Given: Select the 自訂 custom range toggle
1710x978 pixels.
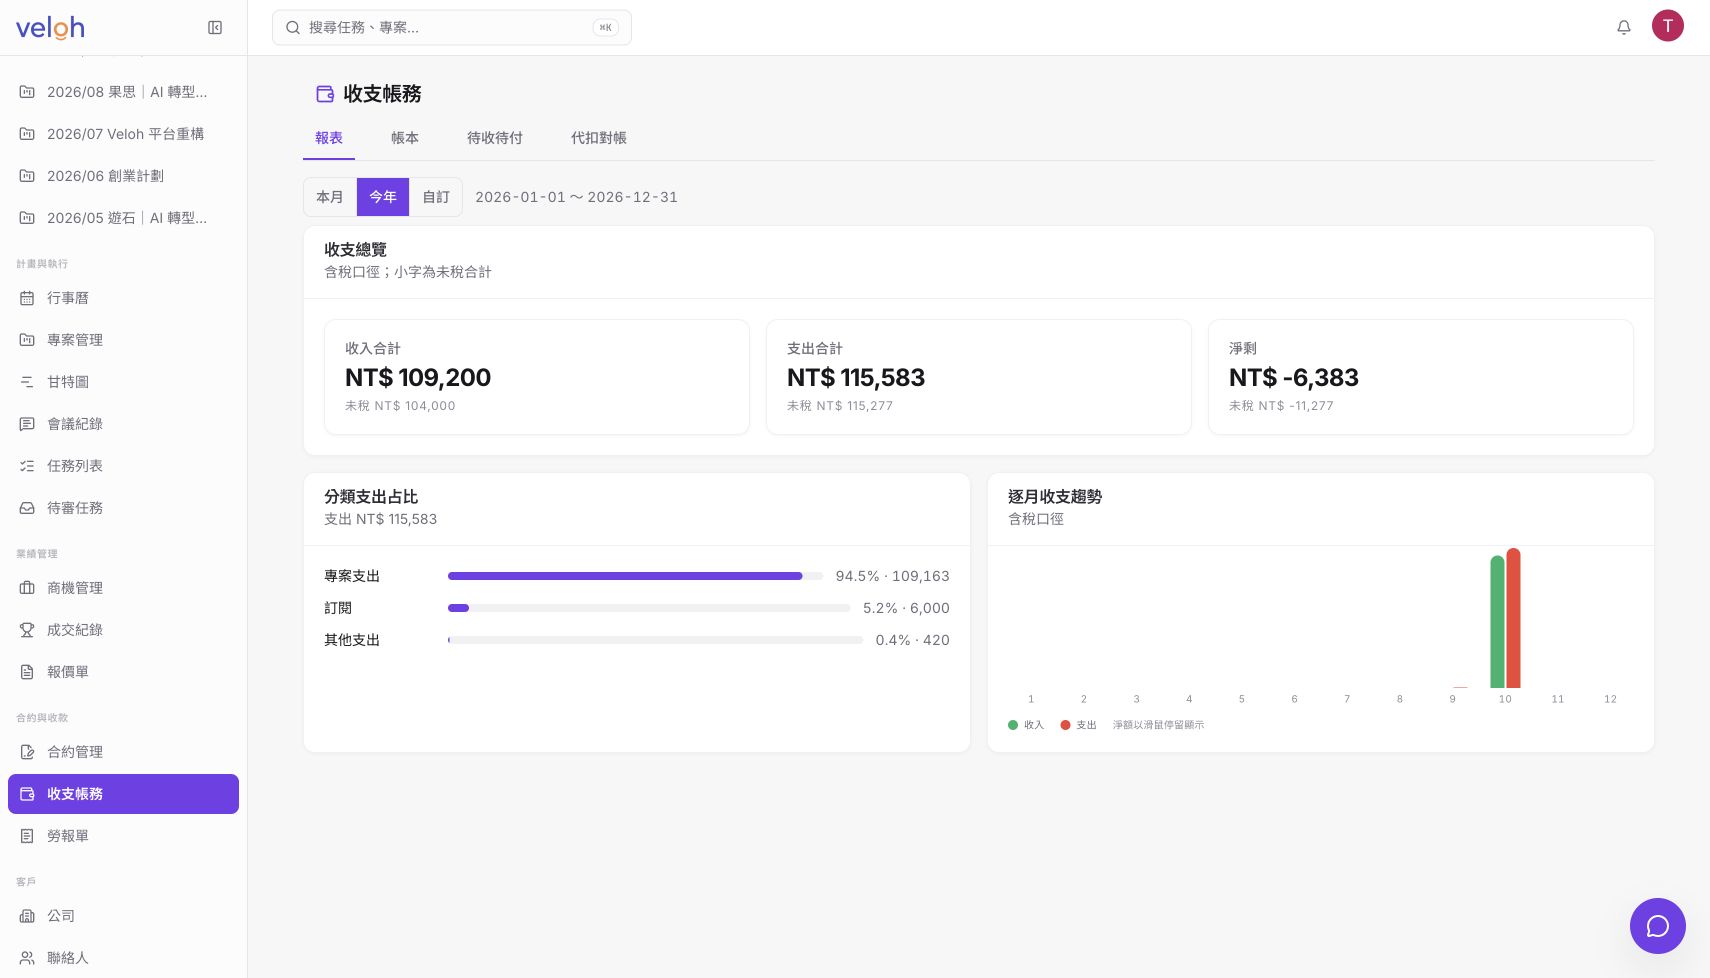Looking at the screenshot, I should pyautogui.click(x=436, y=197).
